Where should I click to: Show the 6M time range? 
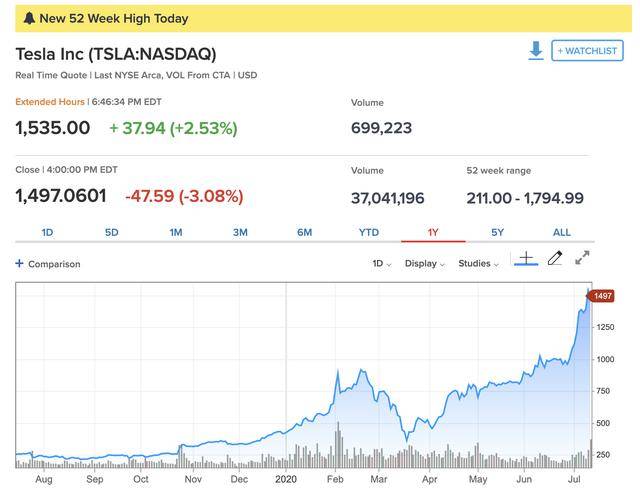coord(305,232)
